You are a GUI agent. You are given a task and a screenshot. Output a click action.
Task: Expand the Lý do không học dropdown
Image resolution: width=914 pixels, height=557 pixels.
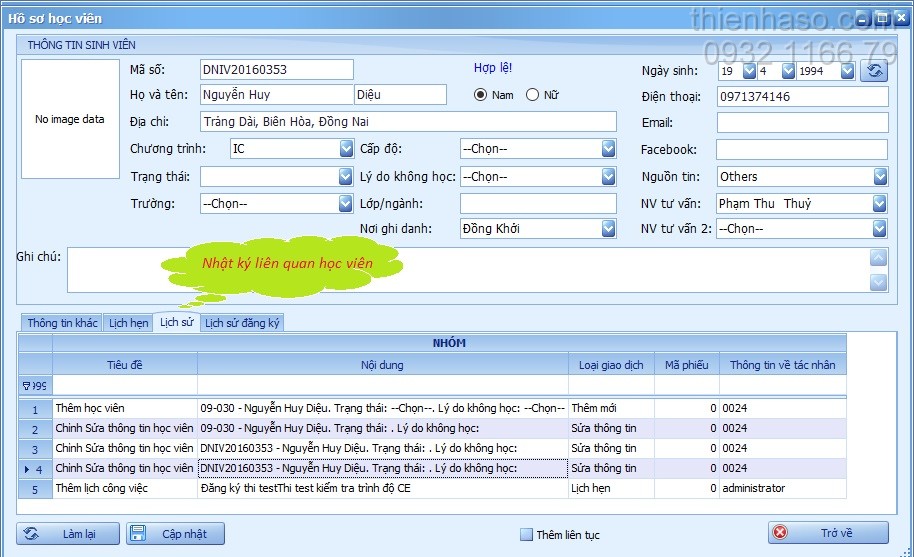click(608, 176)
